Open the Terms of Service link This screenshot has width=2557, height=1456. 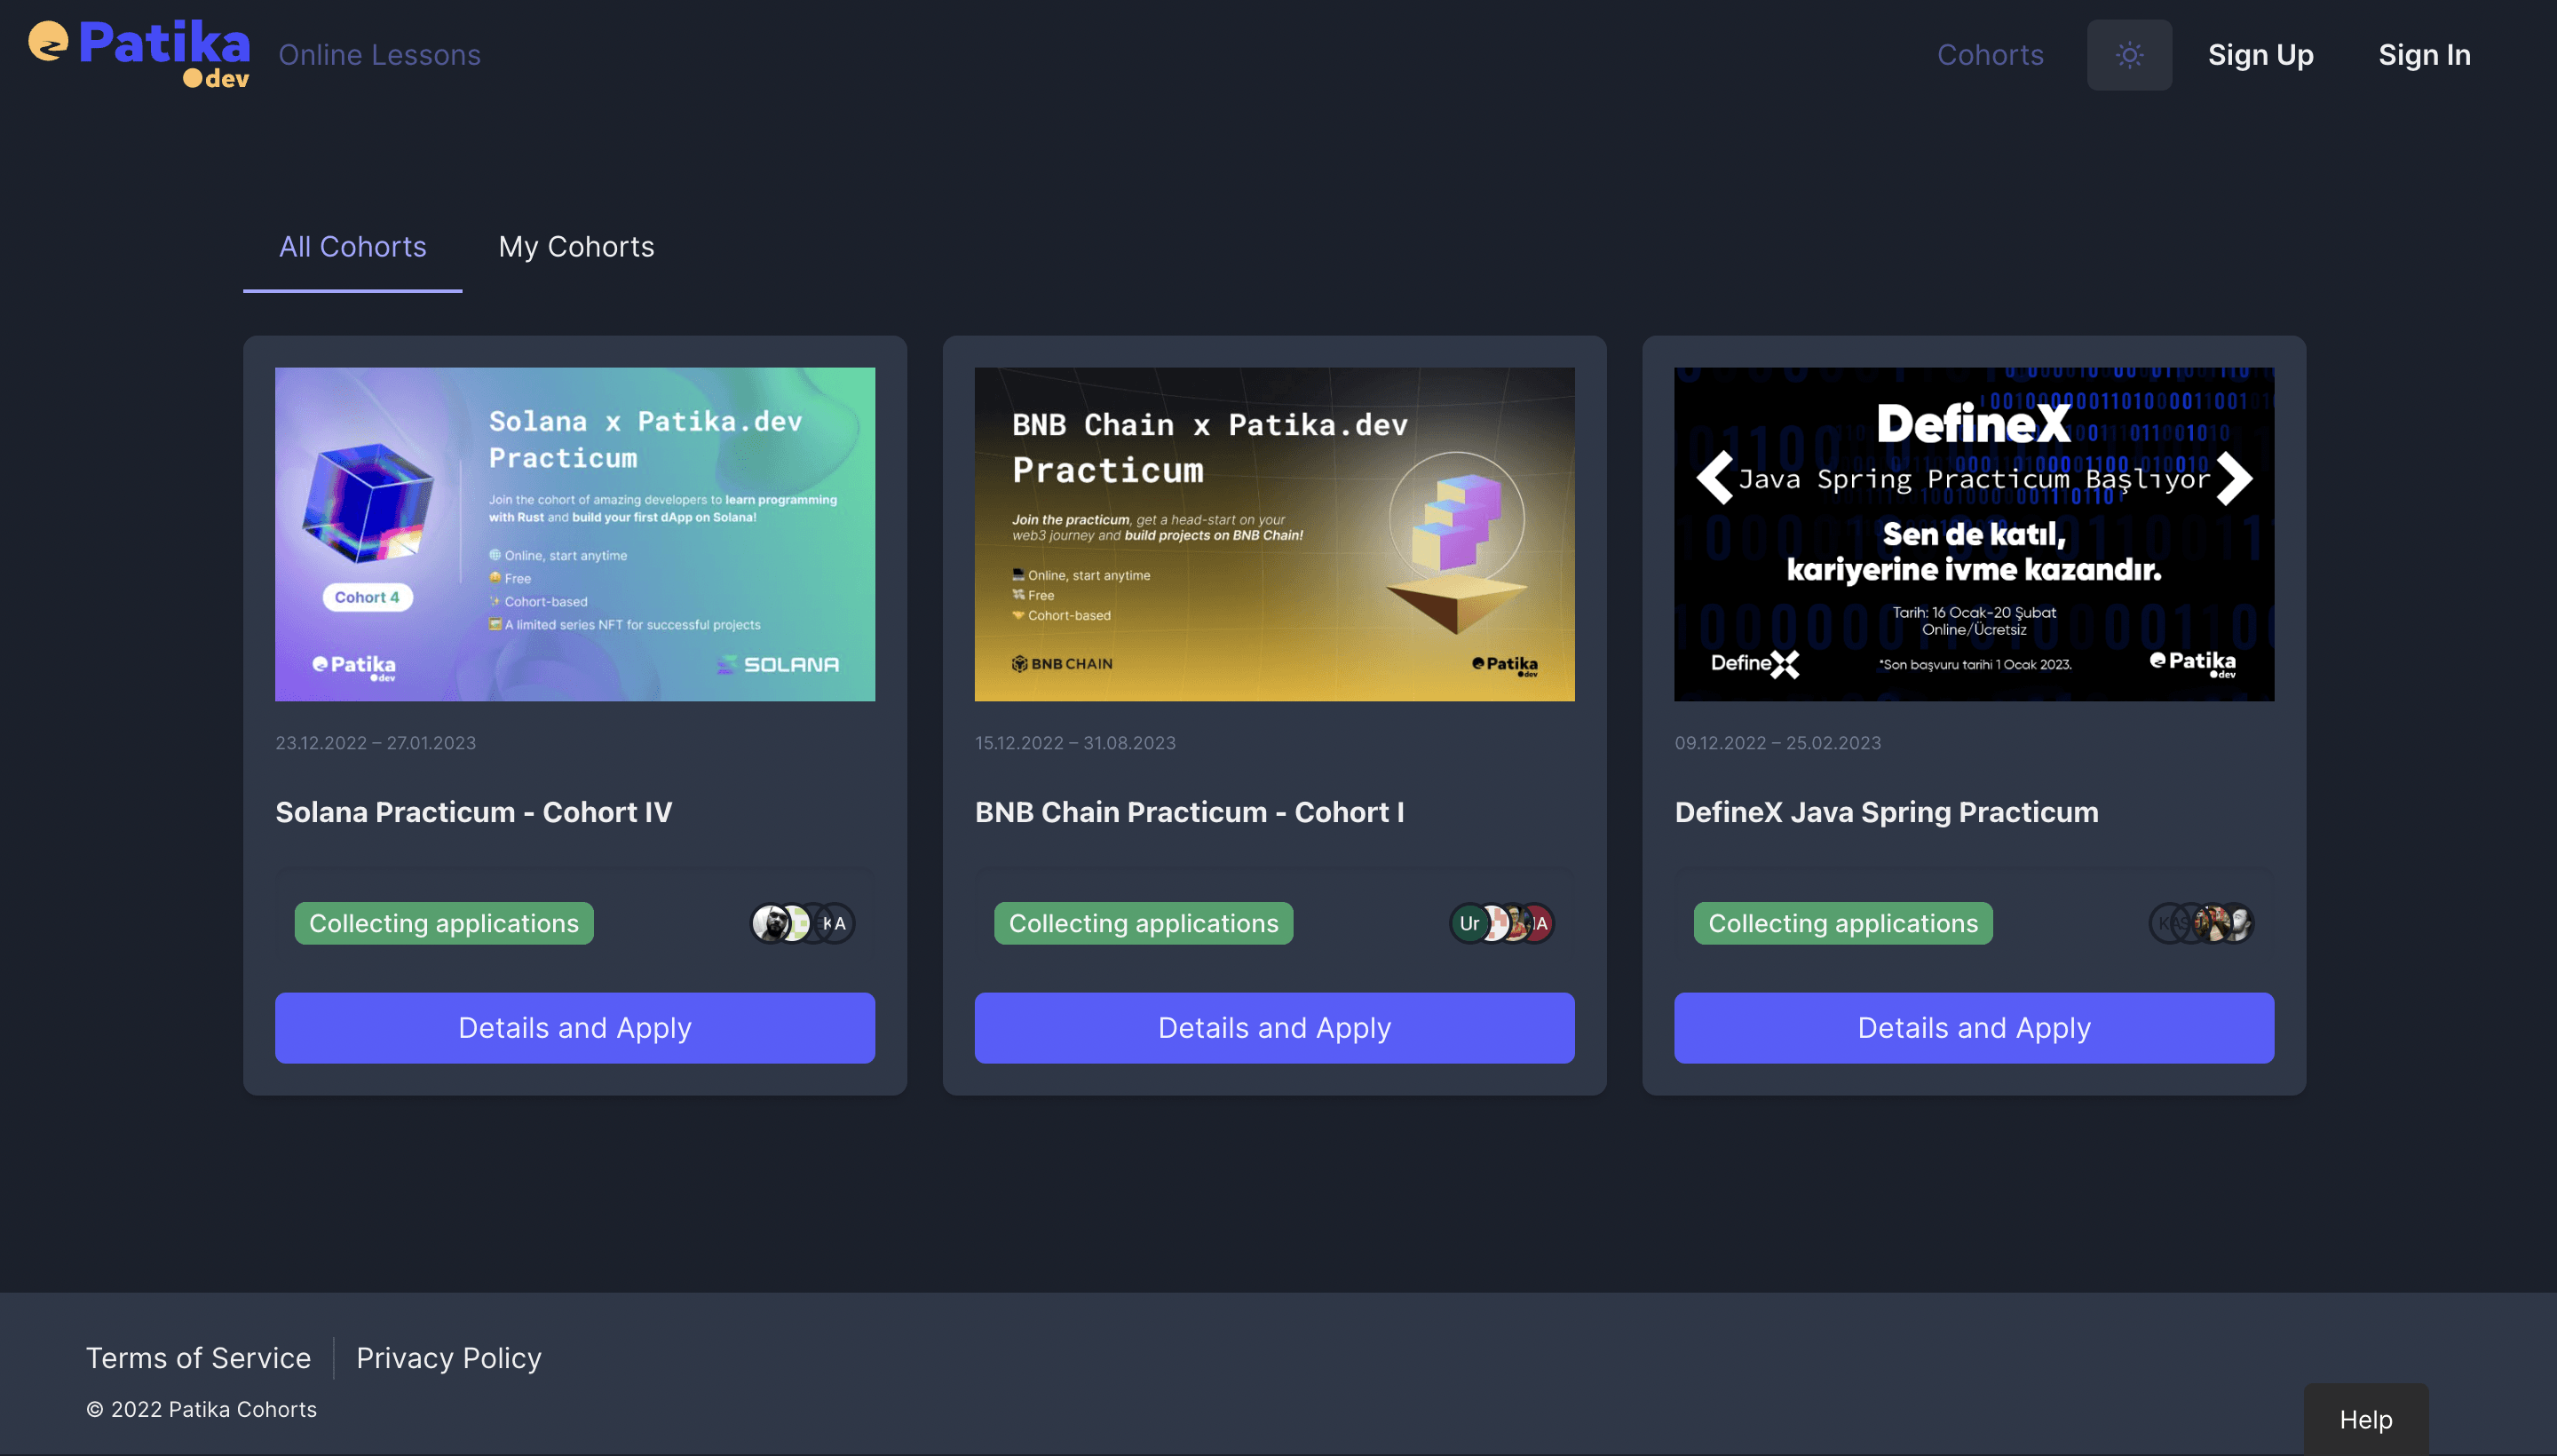coord(198,1357)
